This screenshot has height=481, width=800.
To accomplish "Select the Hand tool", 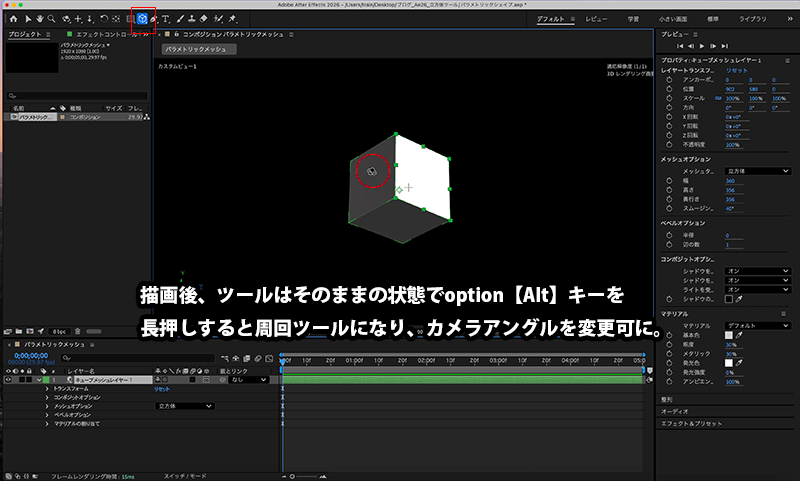I will tap(38, 18).
